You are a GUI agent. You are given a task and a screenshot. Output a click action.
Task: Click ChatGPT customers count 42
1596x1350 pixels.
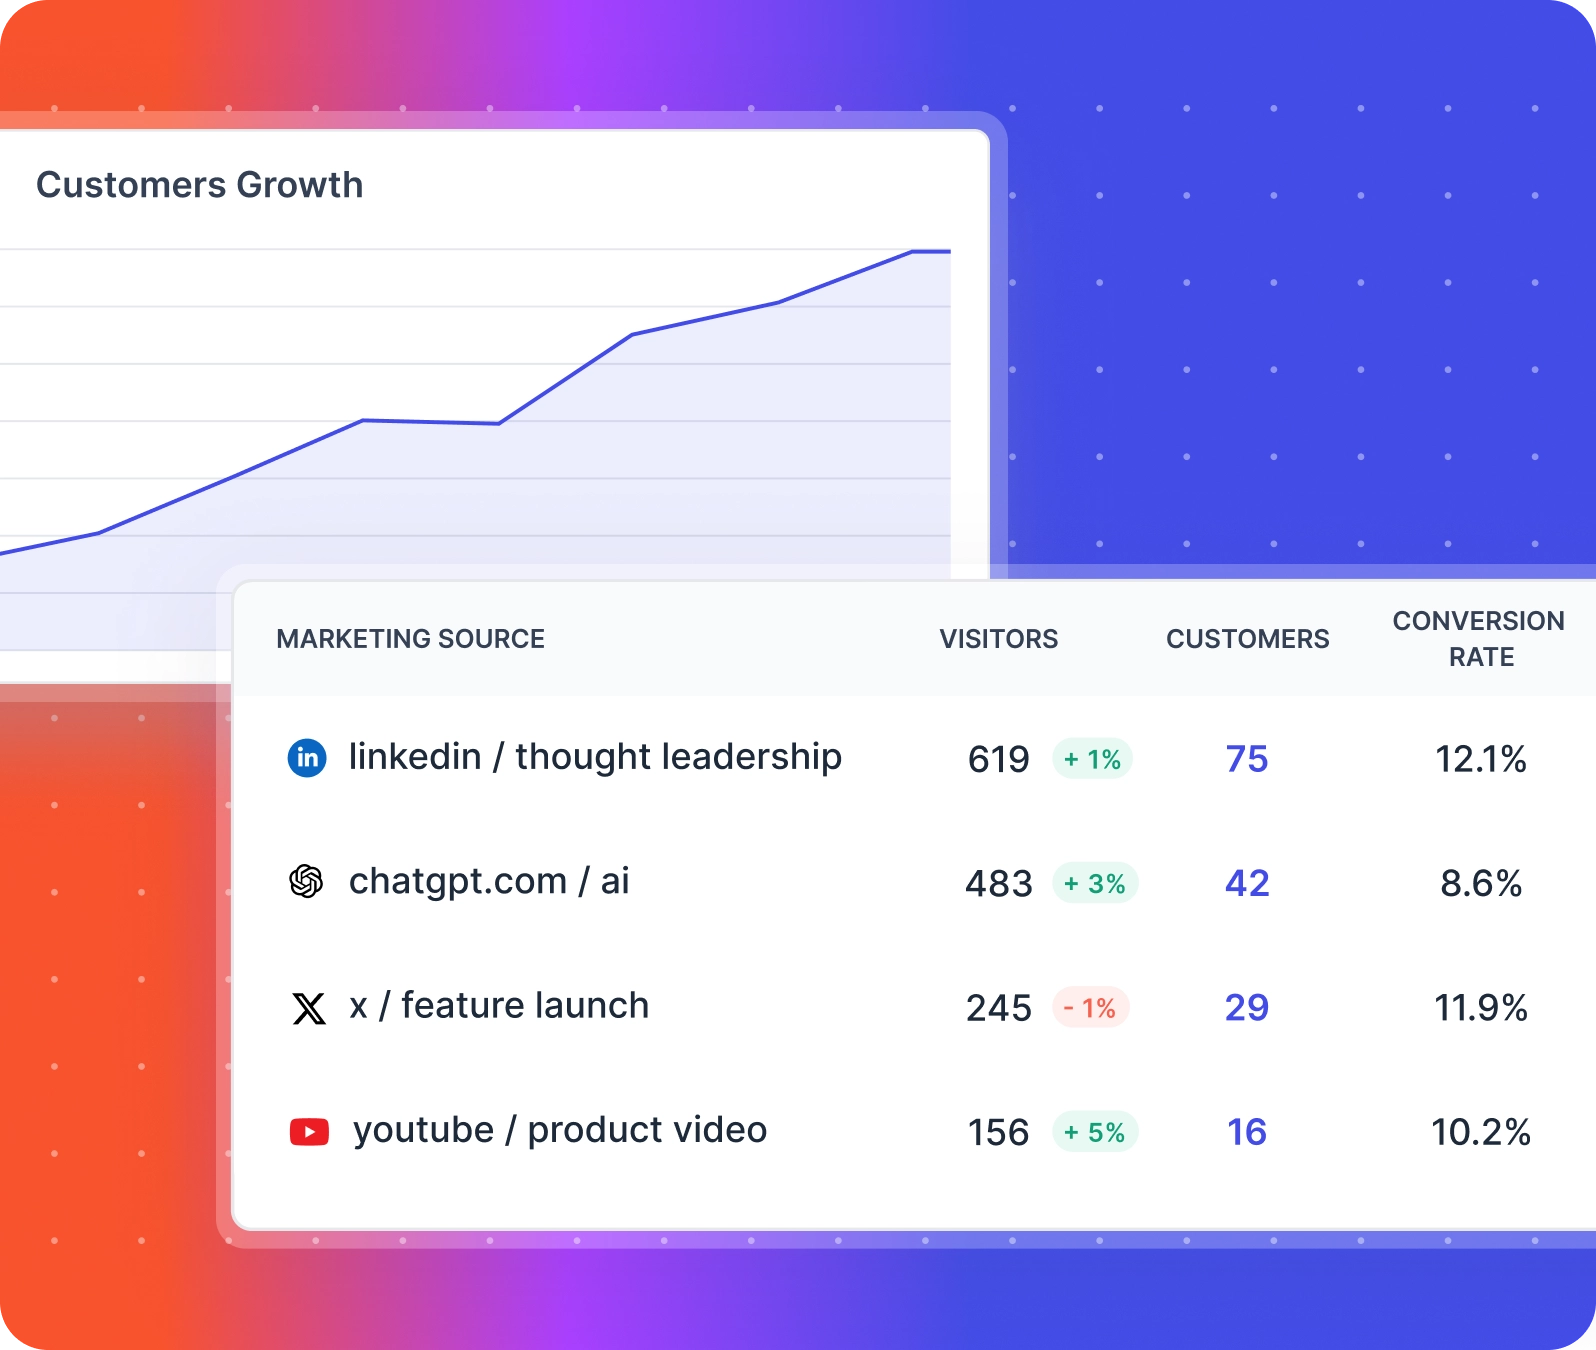pyautogui.click(x=1246, y=884)
